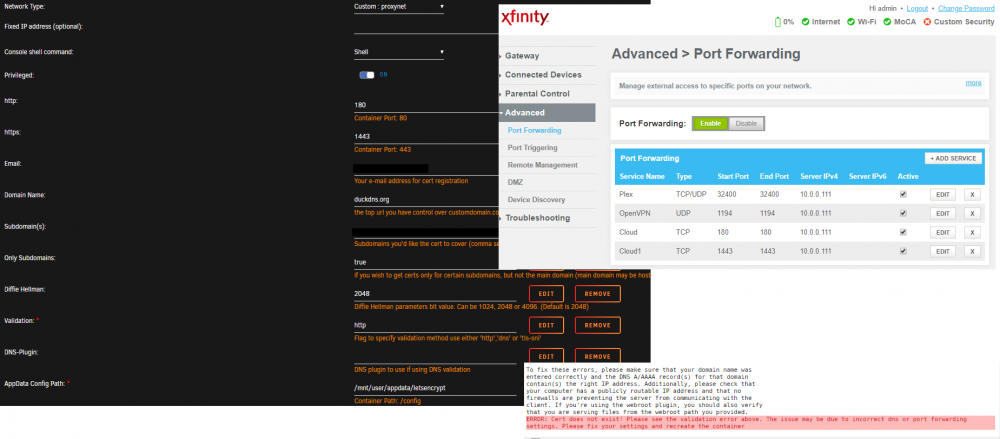Select DMZ in sidebar

(x=515, y=182)
